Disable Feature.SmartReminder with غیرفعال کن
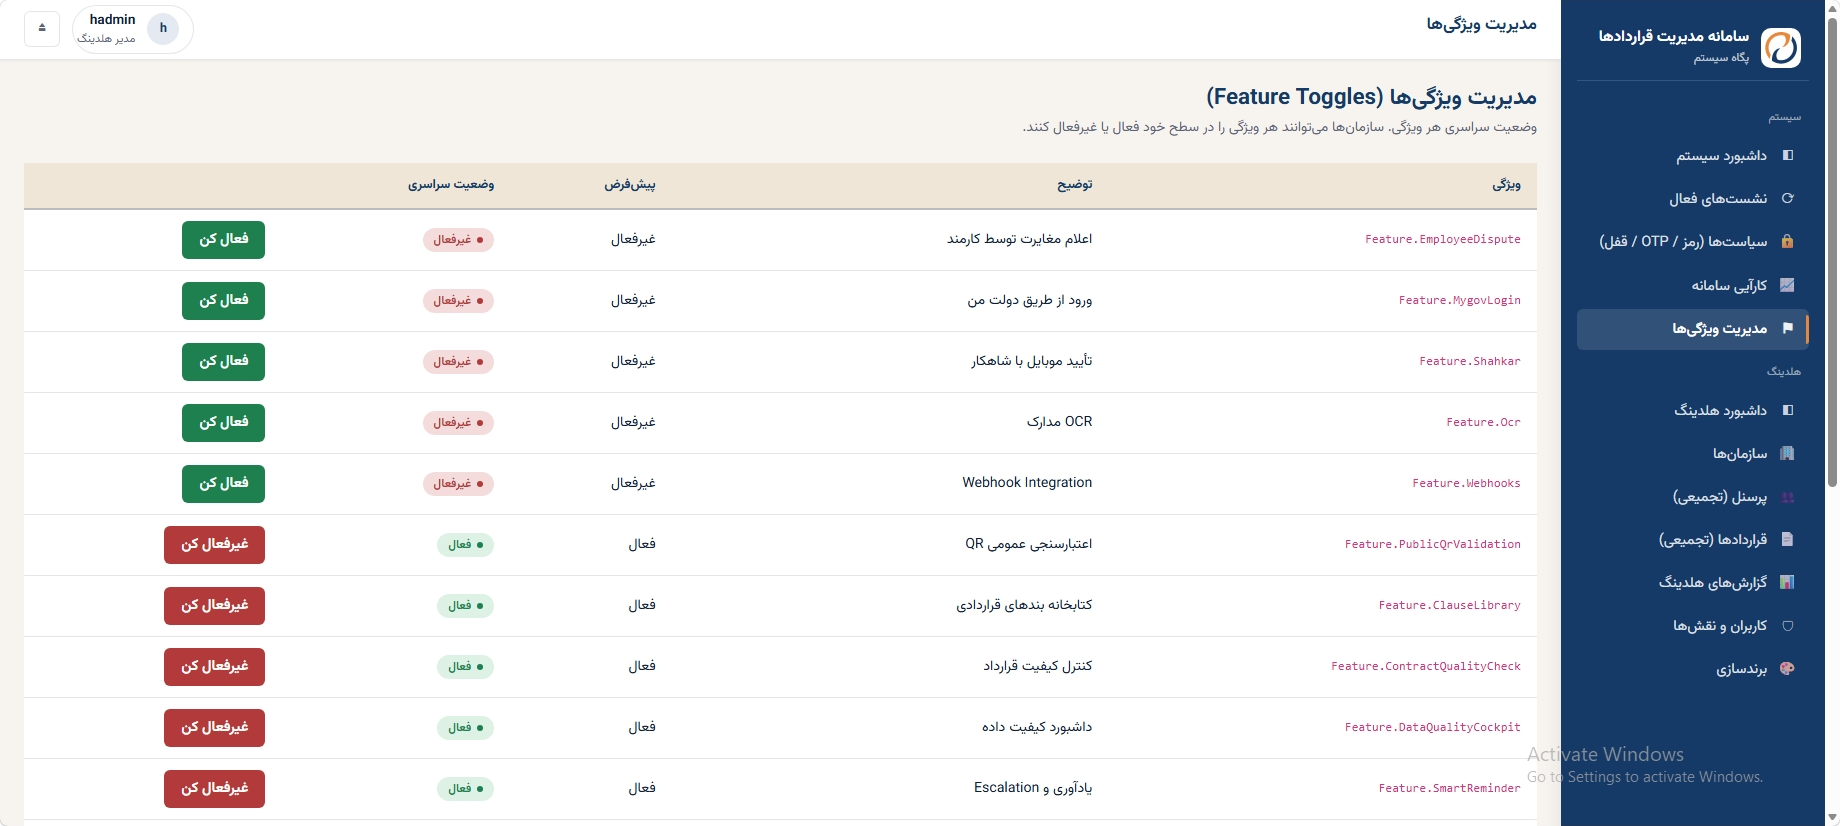The width and height of the screenshot is (1840, 826). (x=214, y=789)
